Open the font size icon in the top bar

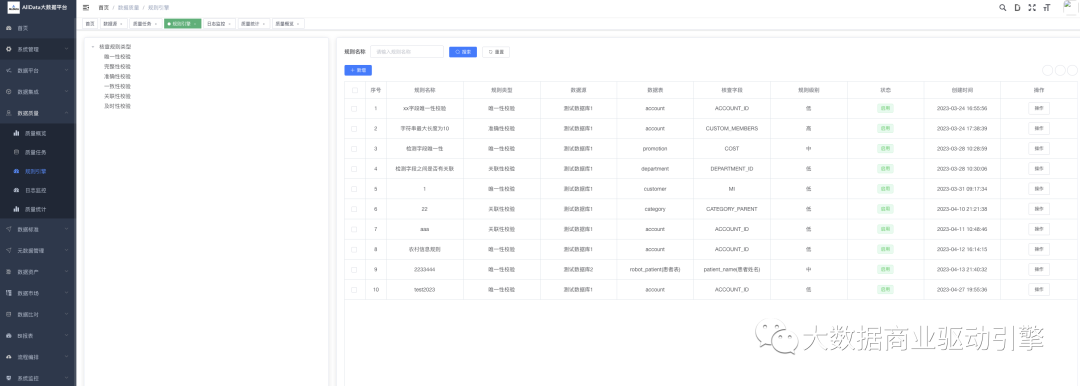(x=1047, y=8)
